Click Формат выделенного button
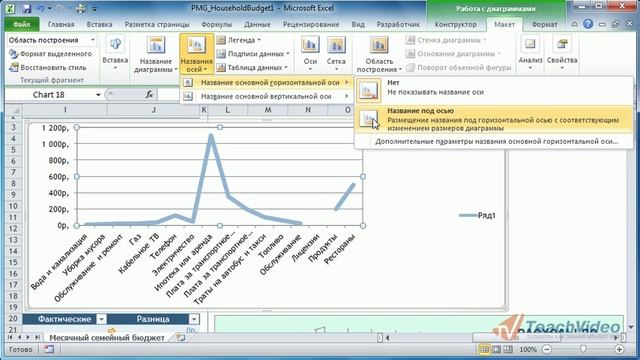 pos(51,54)
